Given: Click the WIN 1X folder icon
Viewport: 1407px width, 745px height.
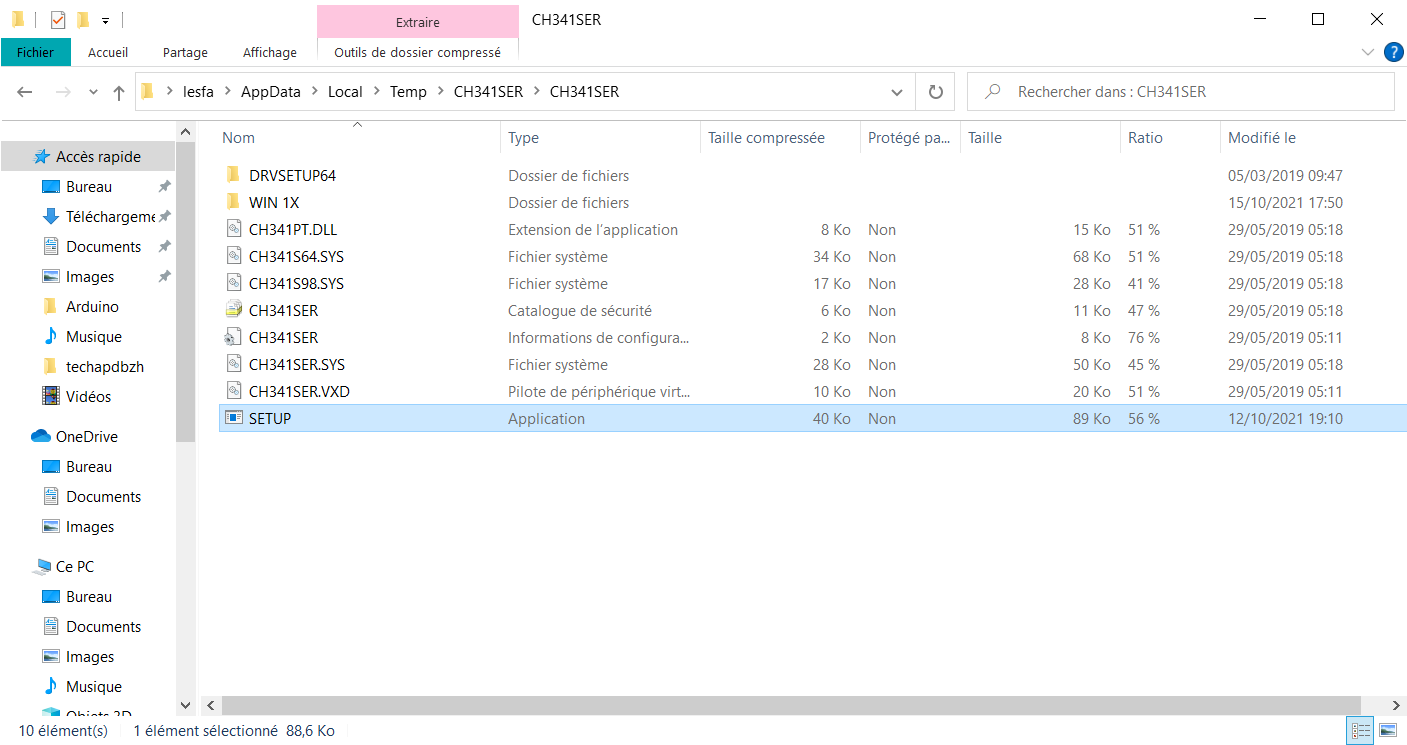Looking at the screenshot, I should tap(234, 202).
